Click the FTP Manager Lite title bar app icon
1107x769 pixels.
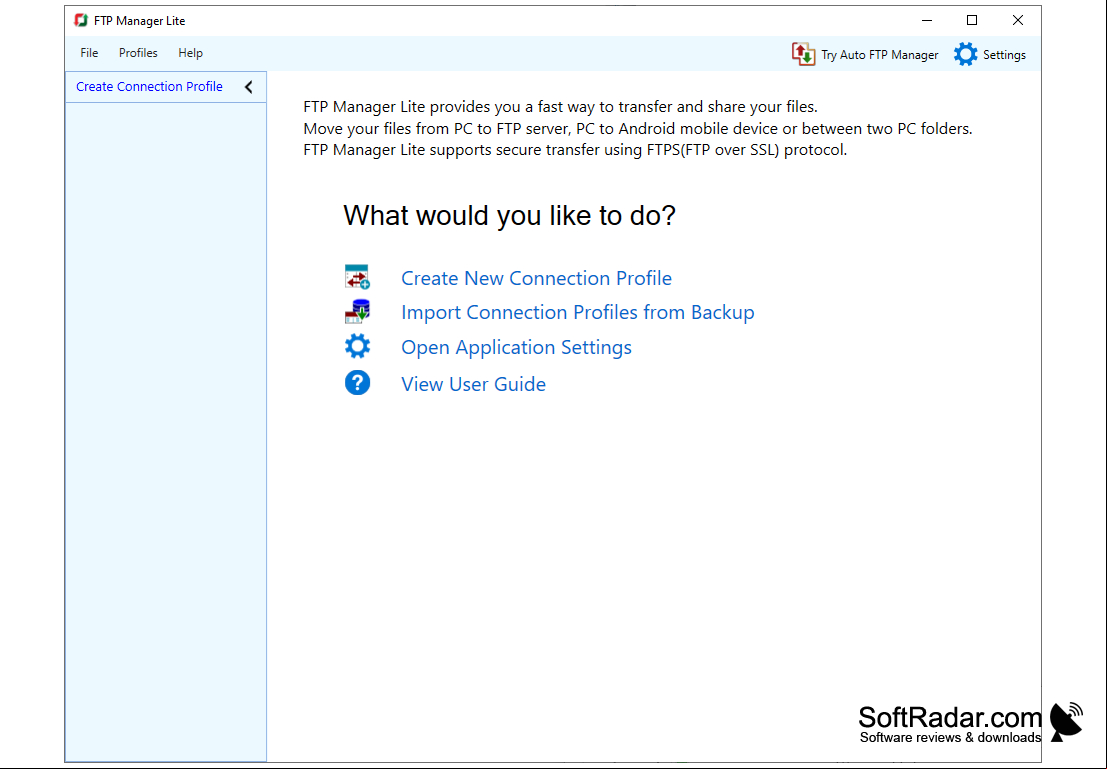[81, 20]
